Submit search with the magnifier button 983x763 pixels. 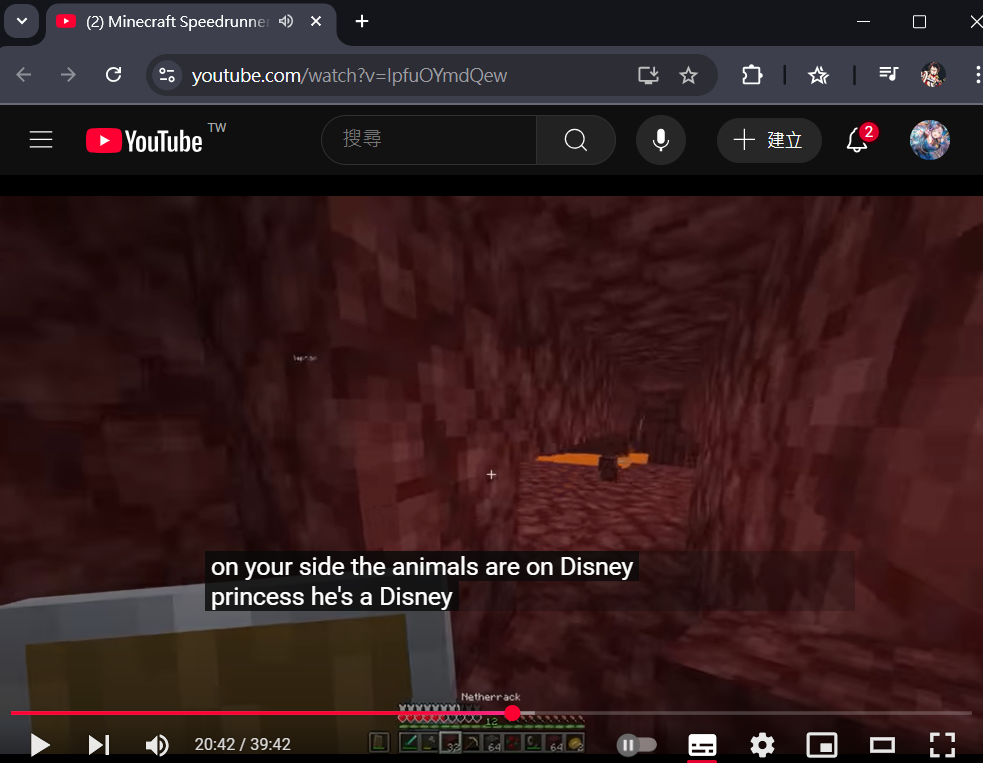[576, 139]
